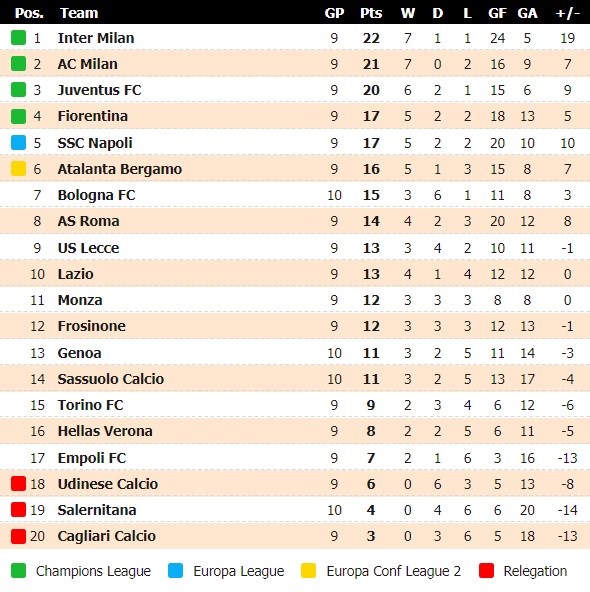Sort the table by Pts column header
The width and height of the screenshot is (590, 592).
pos(371,13)
